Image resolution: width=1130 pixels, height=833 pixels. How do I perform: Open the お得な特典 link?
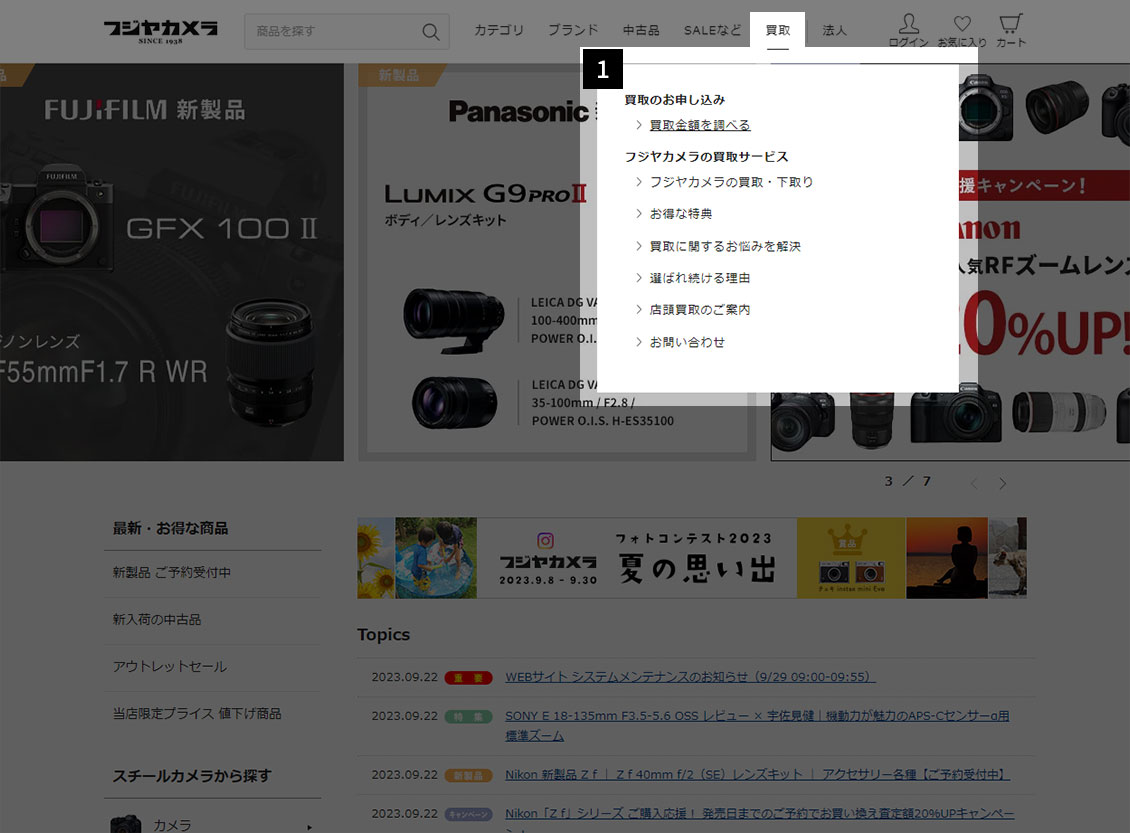coord(681,214)
